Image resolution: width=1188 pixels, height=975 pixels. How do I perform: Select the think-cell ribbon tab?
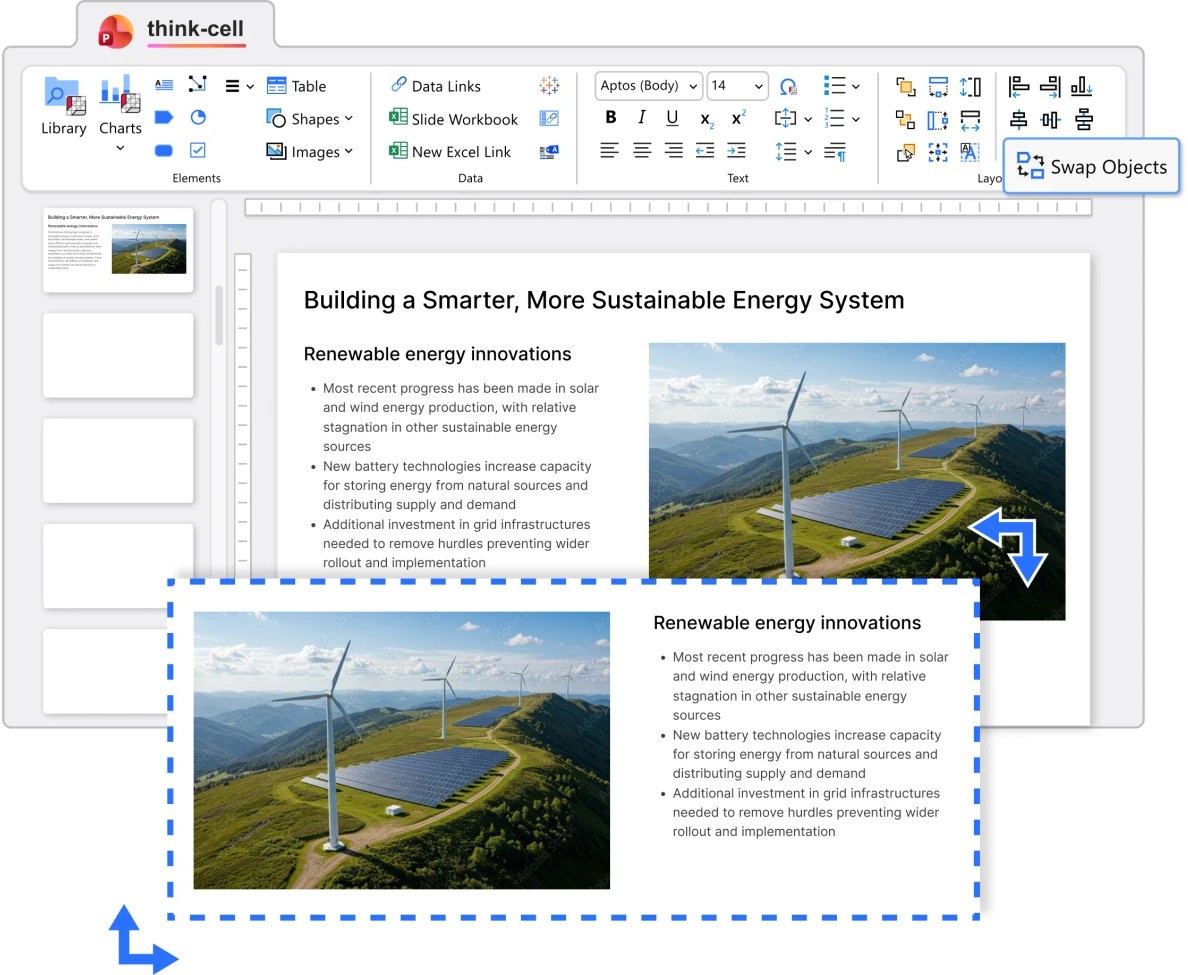[195, 29]
